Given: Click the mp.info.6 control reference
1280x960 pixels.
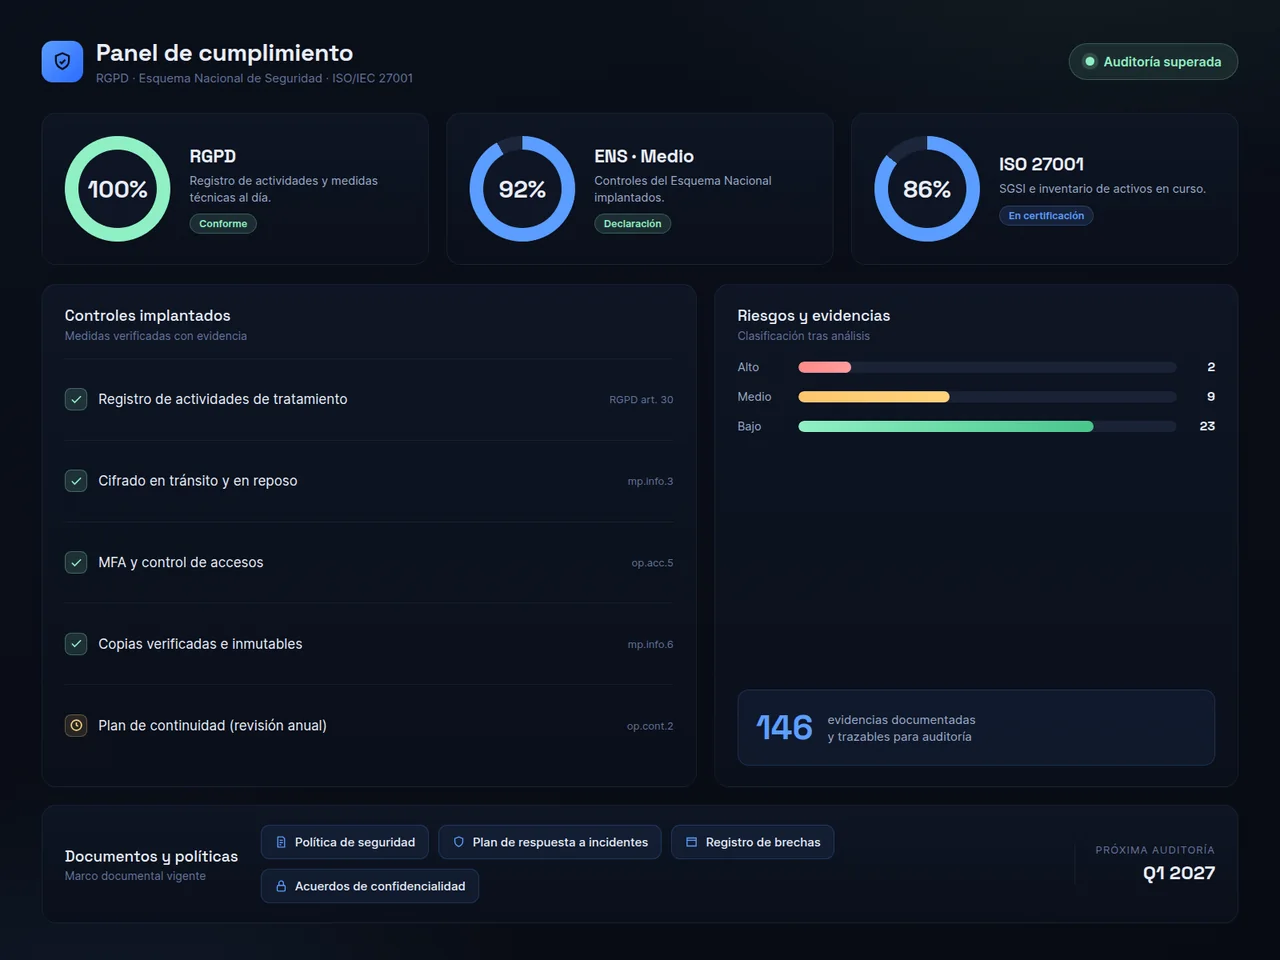Looking at the screenshot, I should [650, 645].
